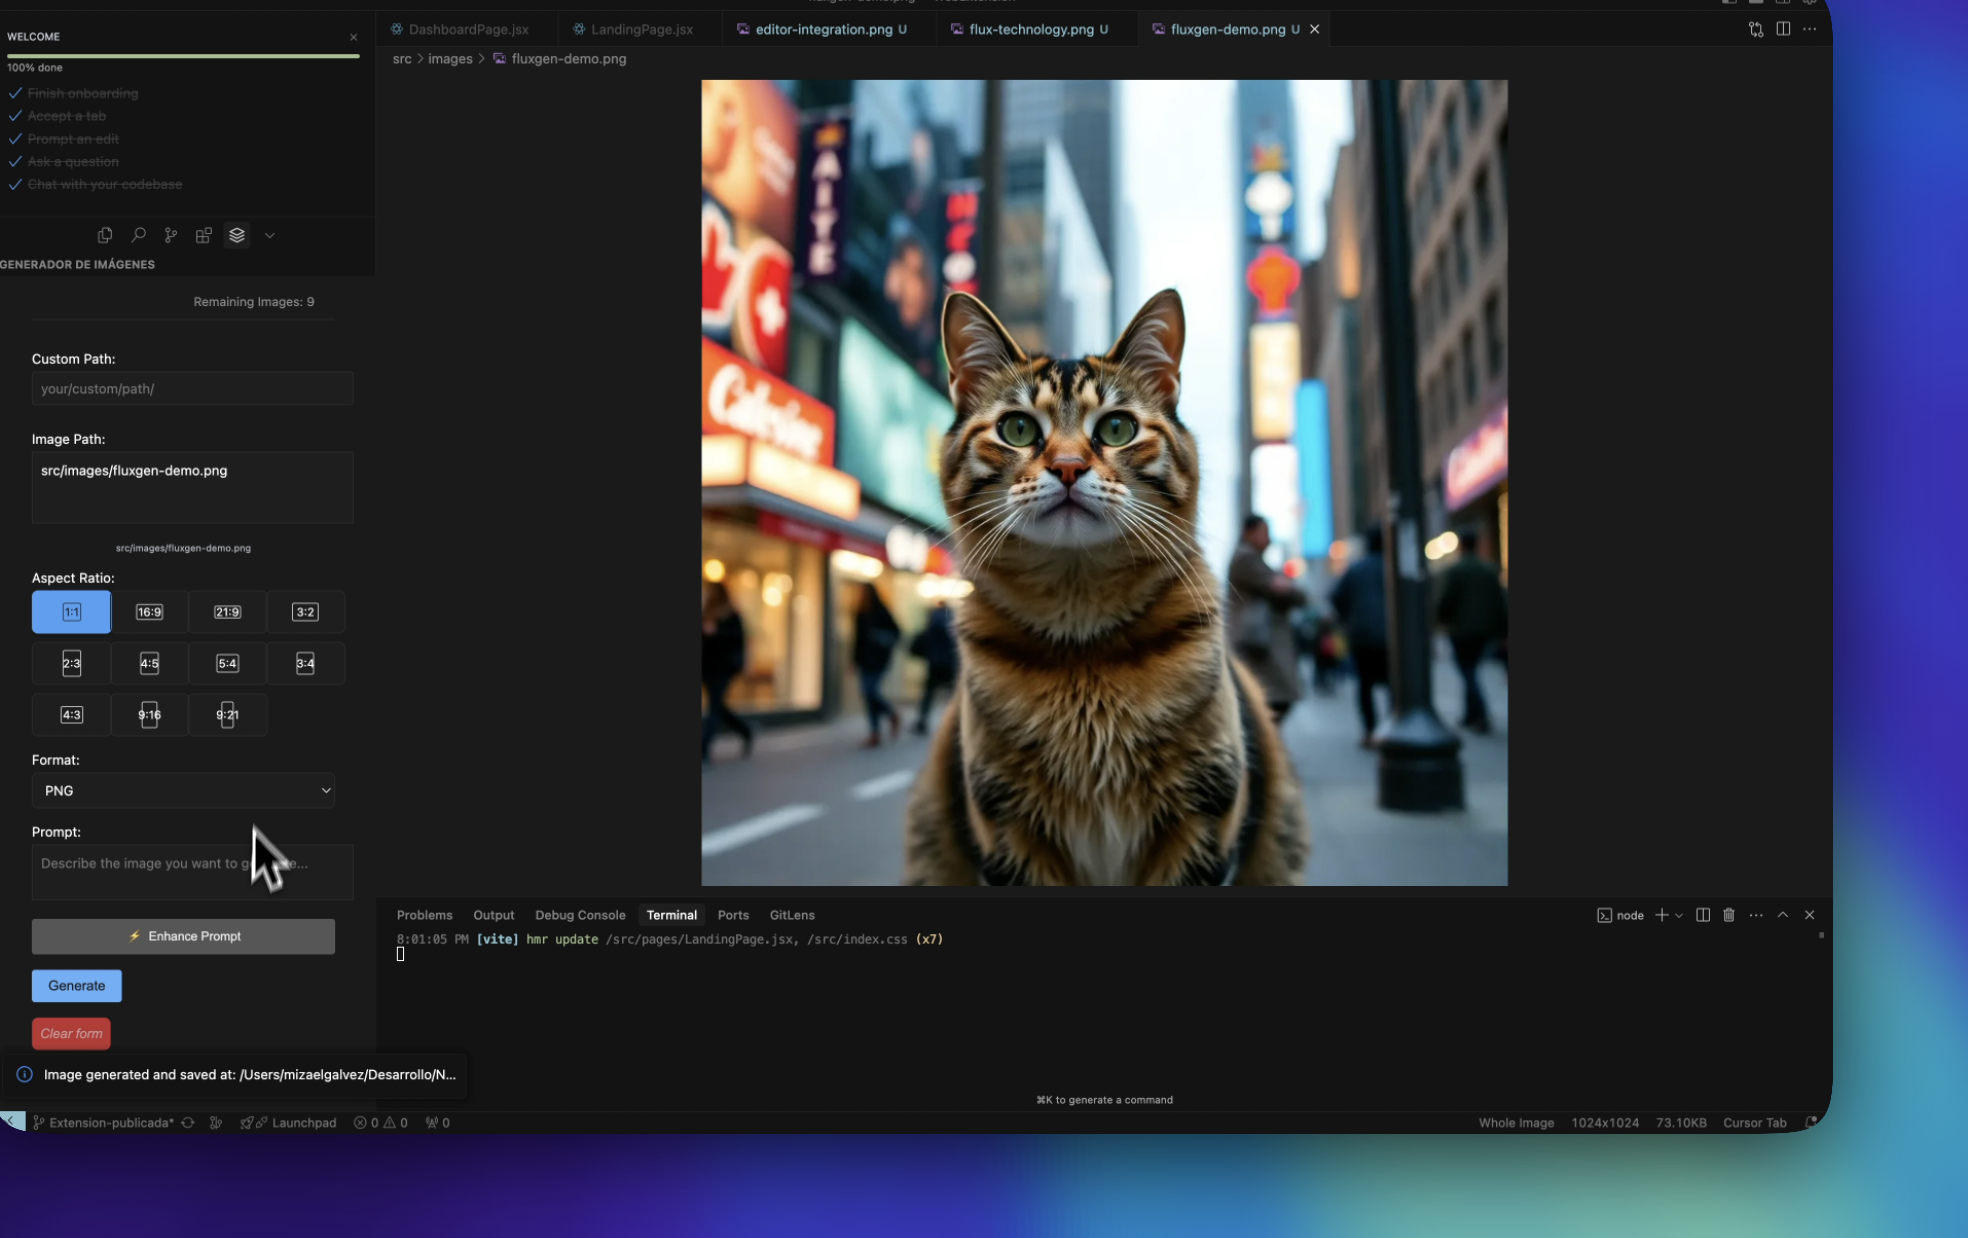
Task: Open the PNG format dropdown
Action: coord(183,791)
